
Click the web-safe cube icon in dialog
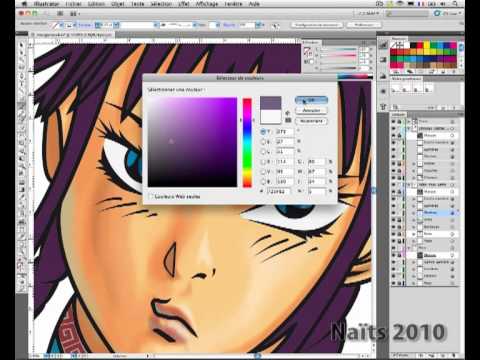(x=288, y=120)
